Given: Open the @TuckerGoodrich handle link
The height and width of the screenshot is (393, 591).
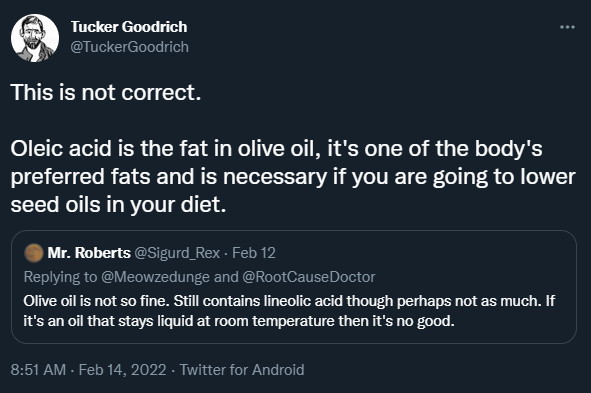Looking at the screenshot, I should tap(129, 47).
